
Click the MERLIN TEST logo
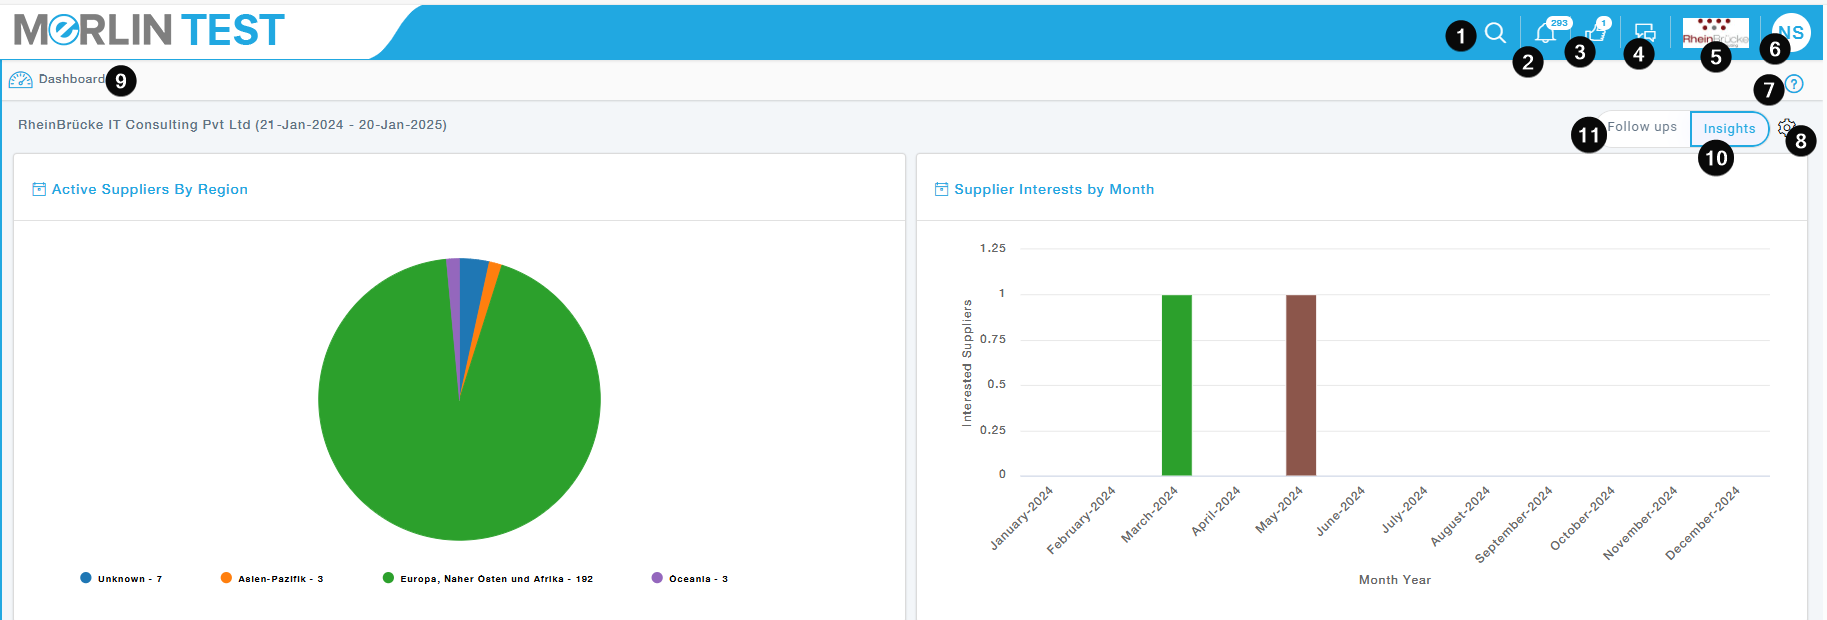click(x=150, y=30)
